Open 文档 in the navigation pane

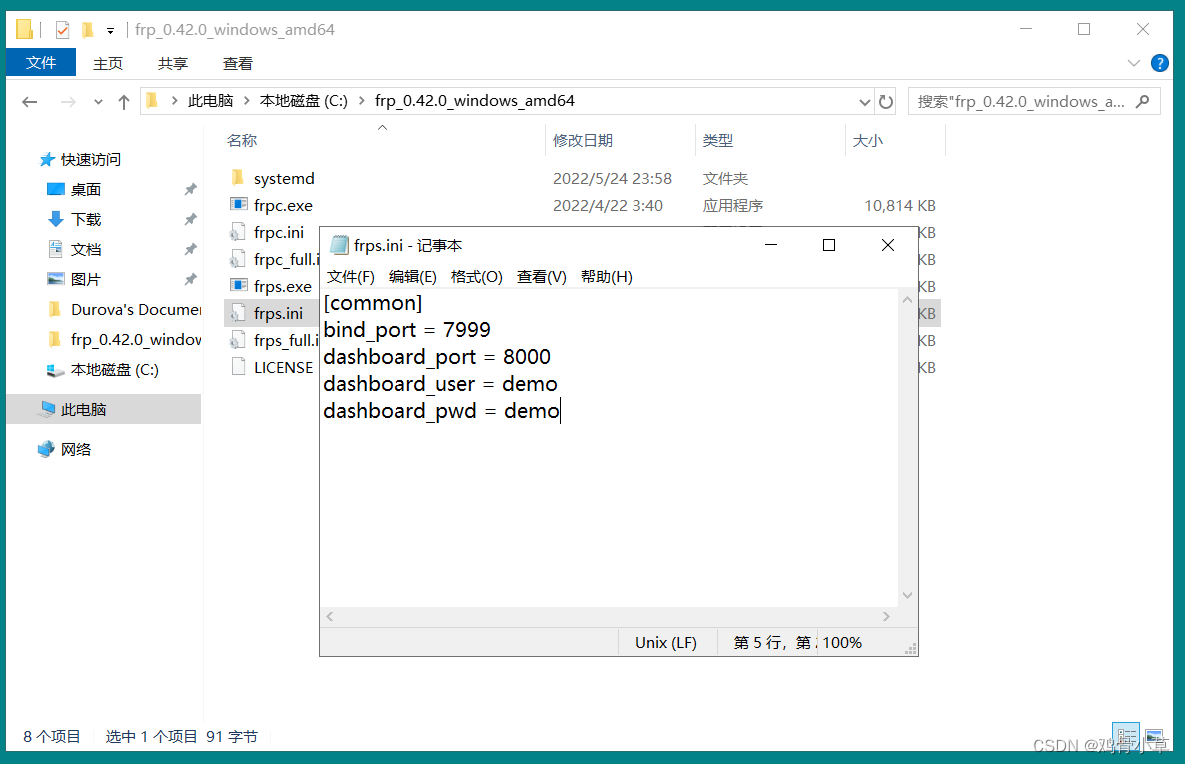(85, 249)
